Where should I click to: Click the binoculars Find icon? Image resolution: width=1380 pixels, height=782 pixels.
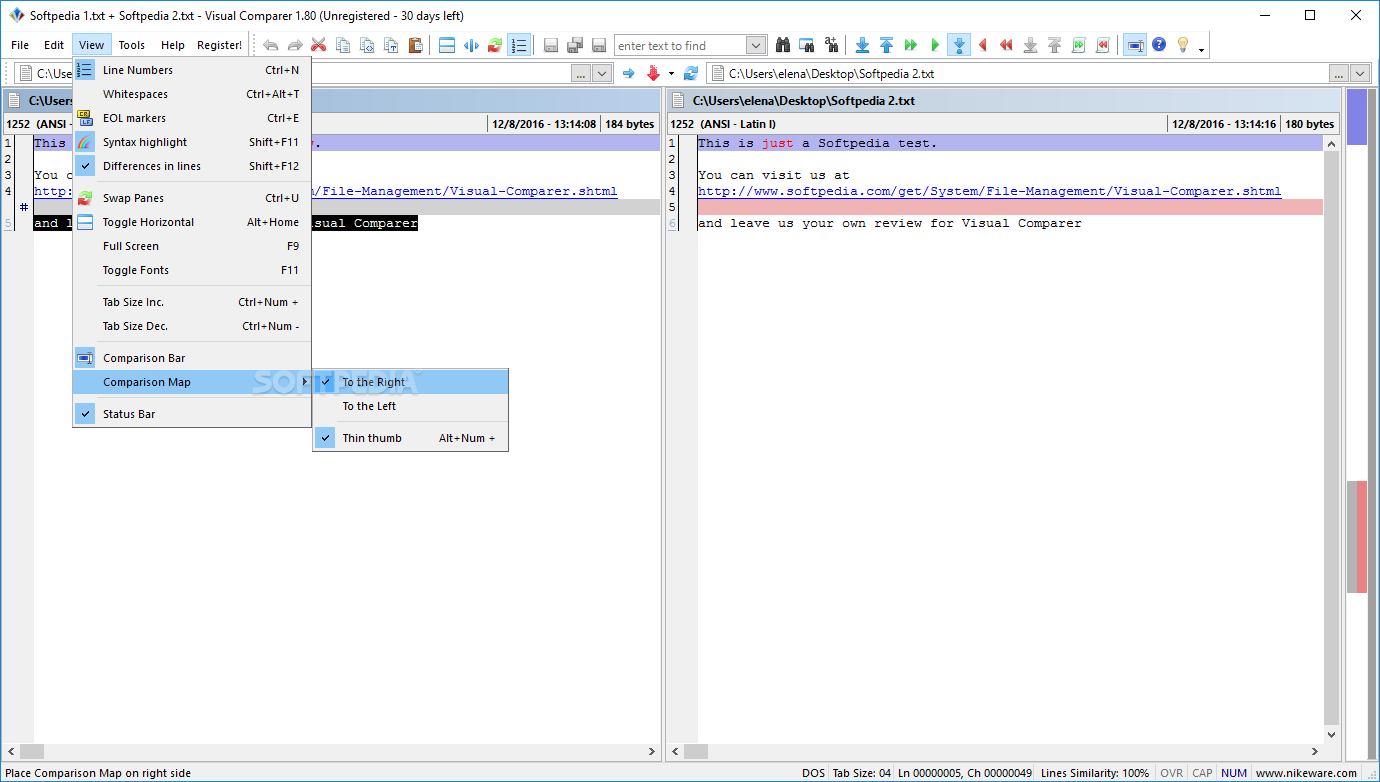(x=783, y=45)
